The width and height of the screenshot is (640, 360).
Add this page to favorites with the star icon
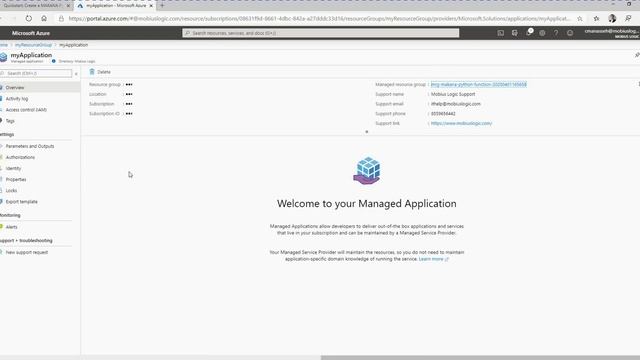coord(580,18)
